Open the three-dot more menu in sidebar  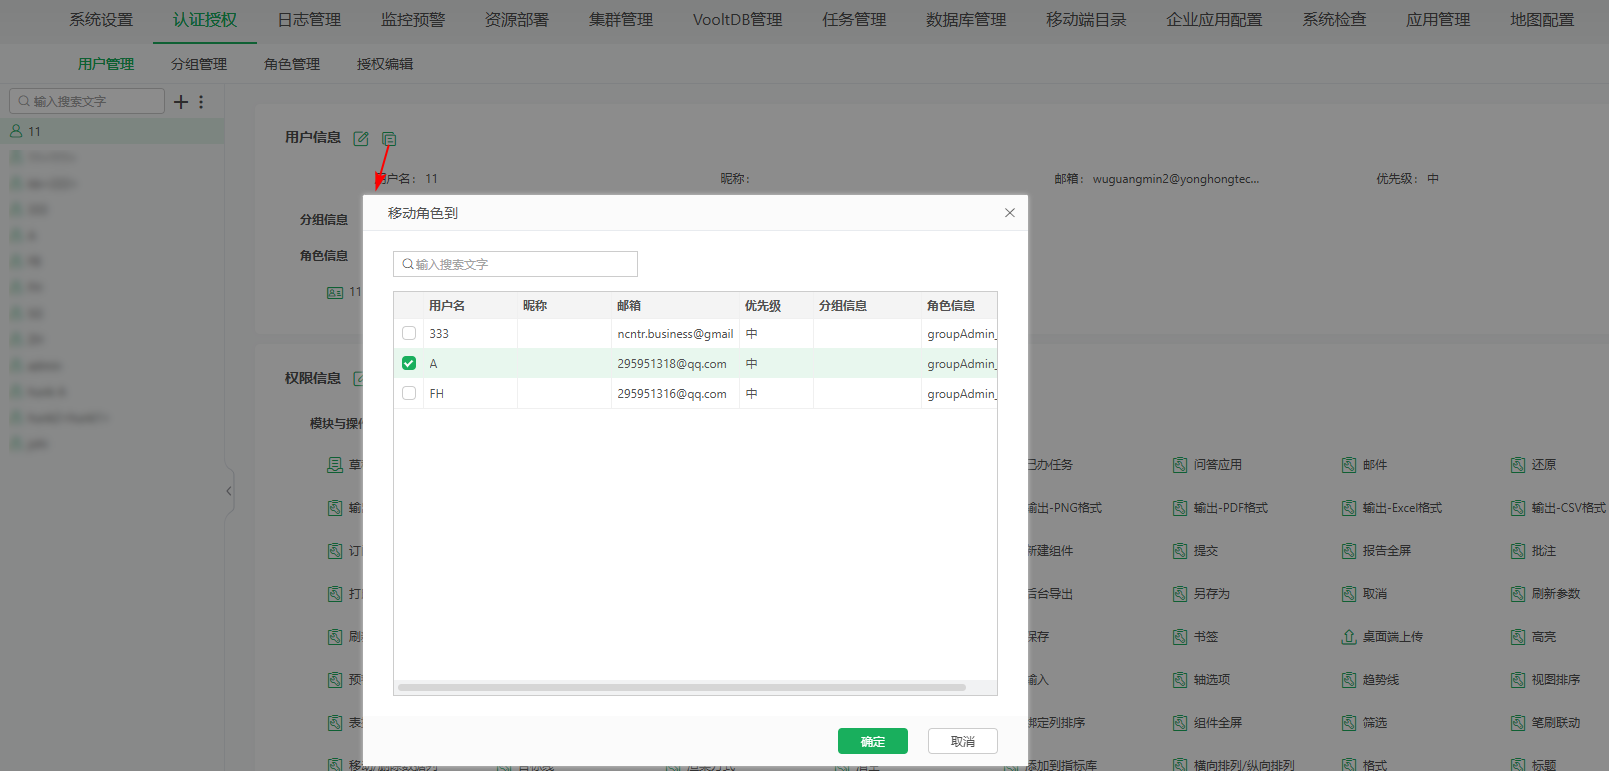point(201,102)
